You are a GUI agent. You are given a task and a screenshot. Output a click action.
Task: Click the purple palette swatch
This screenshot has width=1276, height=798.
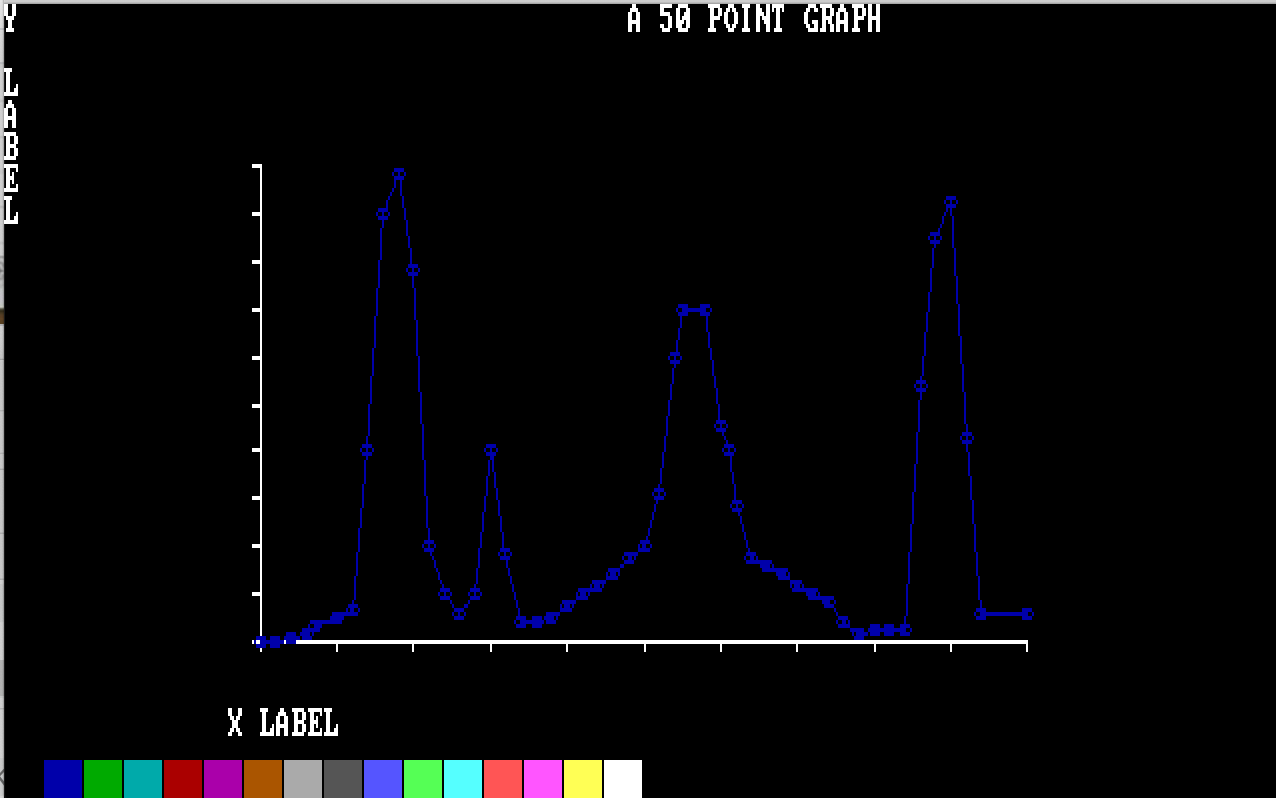coord(223,779)
